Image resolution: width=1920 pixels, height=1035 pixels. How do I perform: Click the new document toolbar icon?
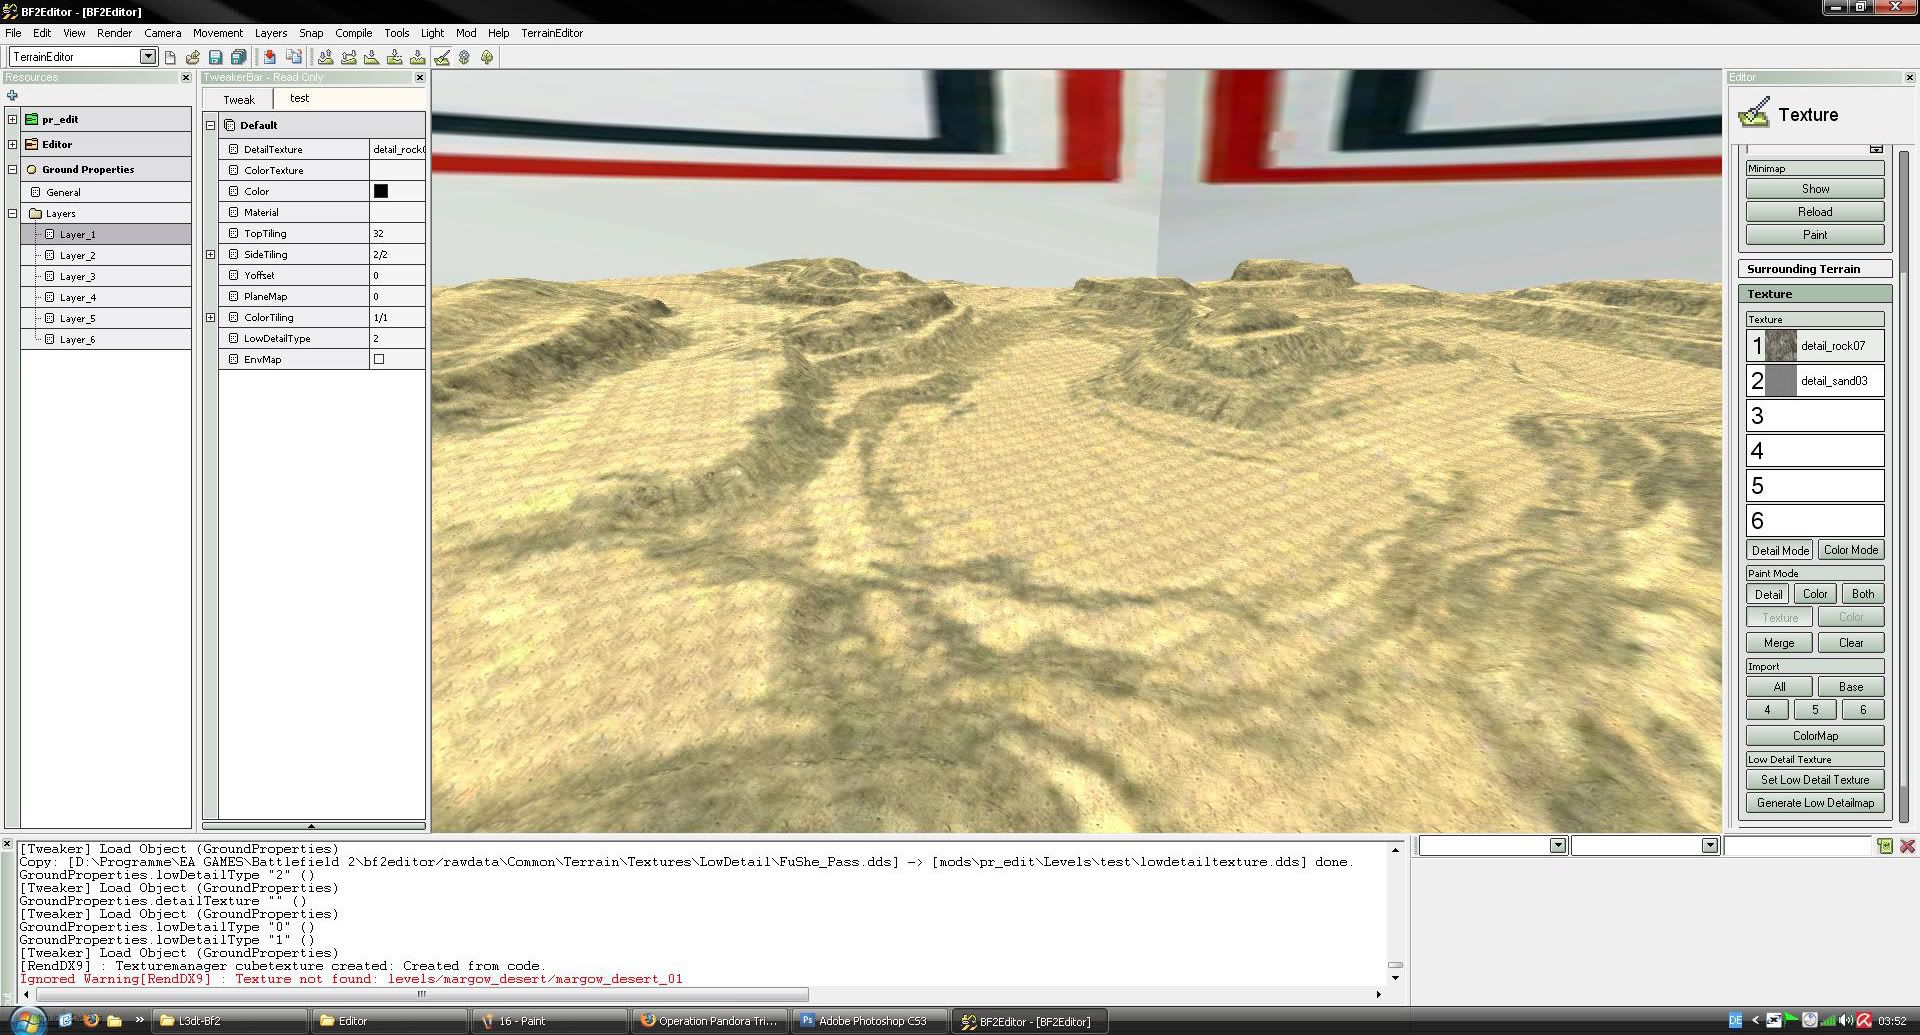[x=170, y=57]
